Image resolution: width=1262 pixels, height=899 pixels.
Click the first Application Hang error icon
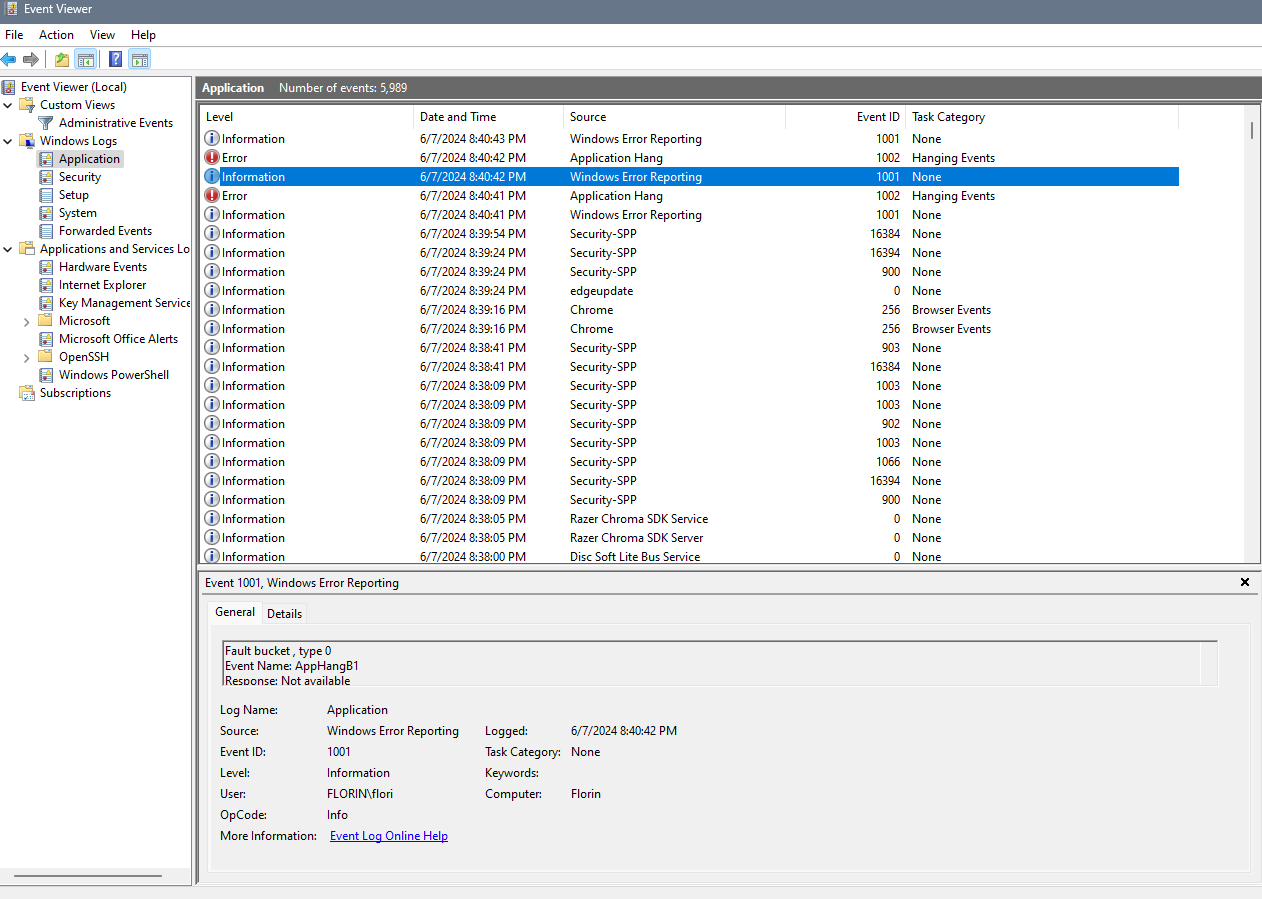click(212, 158)
